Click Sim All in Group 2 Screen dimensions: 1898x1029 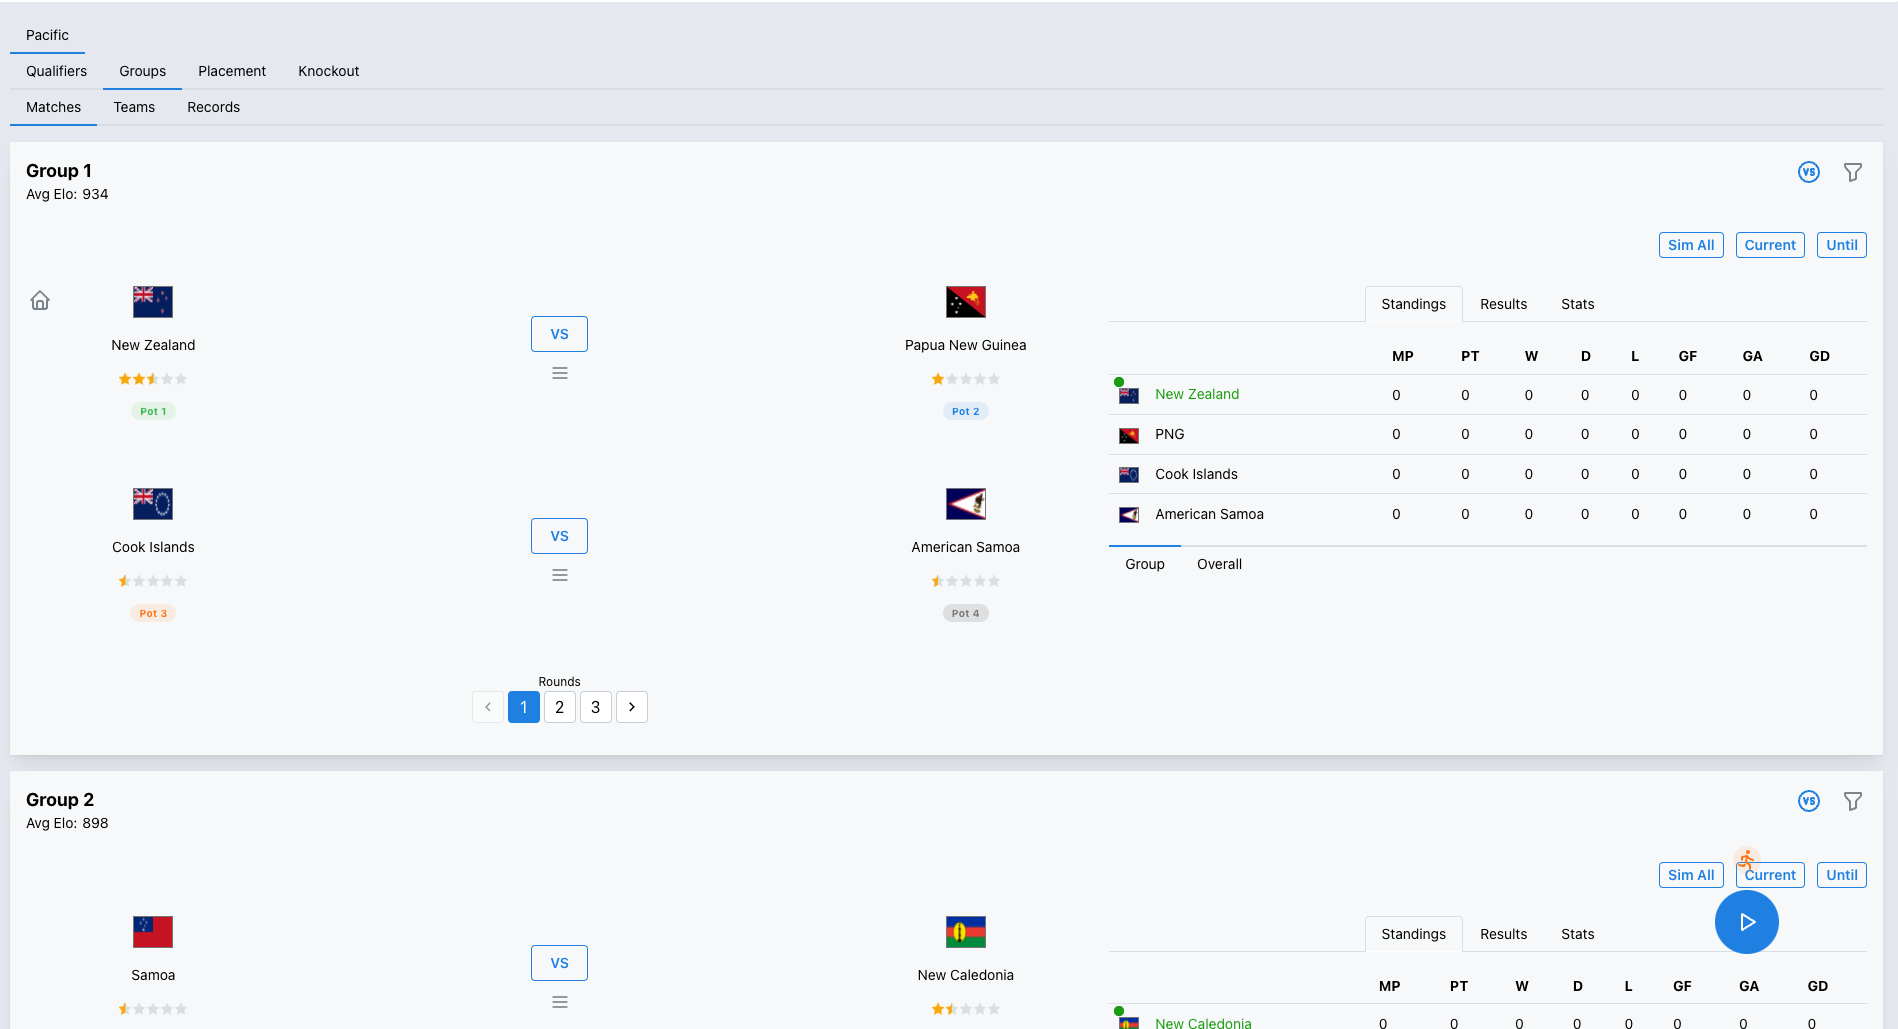pyautogui.click(x=1691, y=875)
